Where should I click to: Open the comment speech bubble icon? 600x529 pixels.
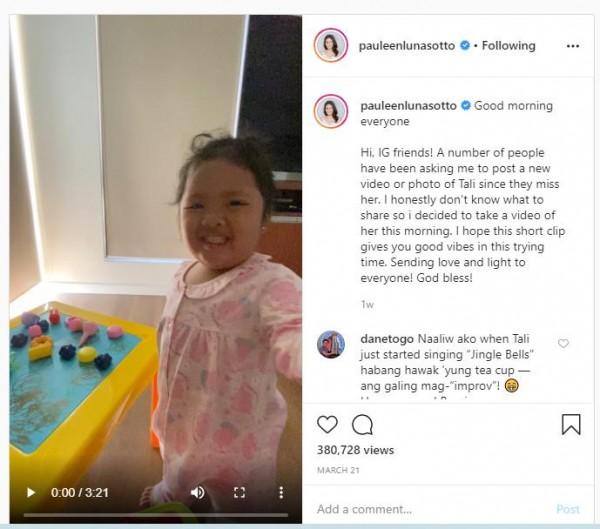362,425
